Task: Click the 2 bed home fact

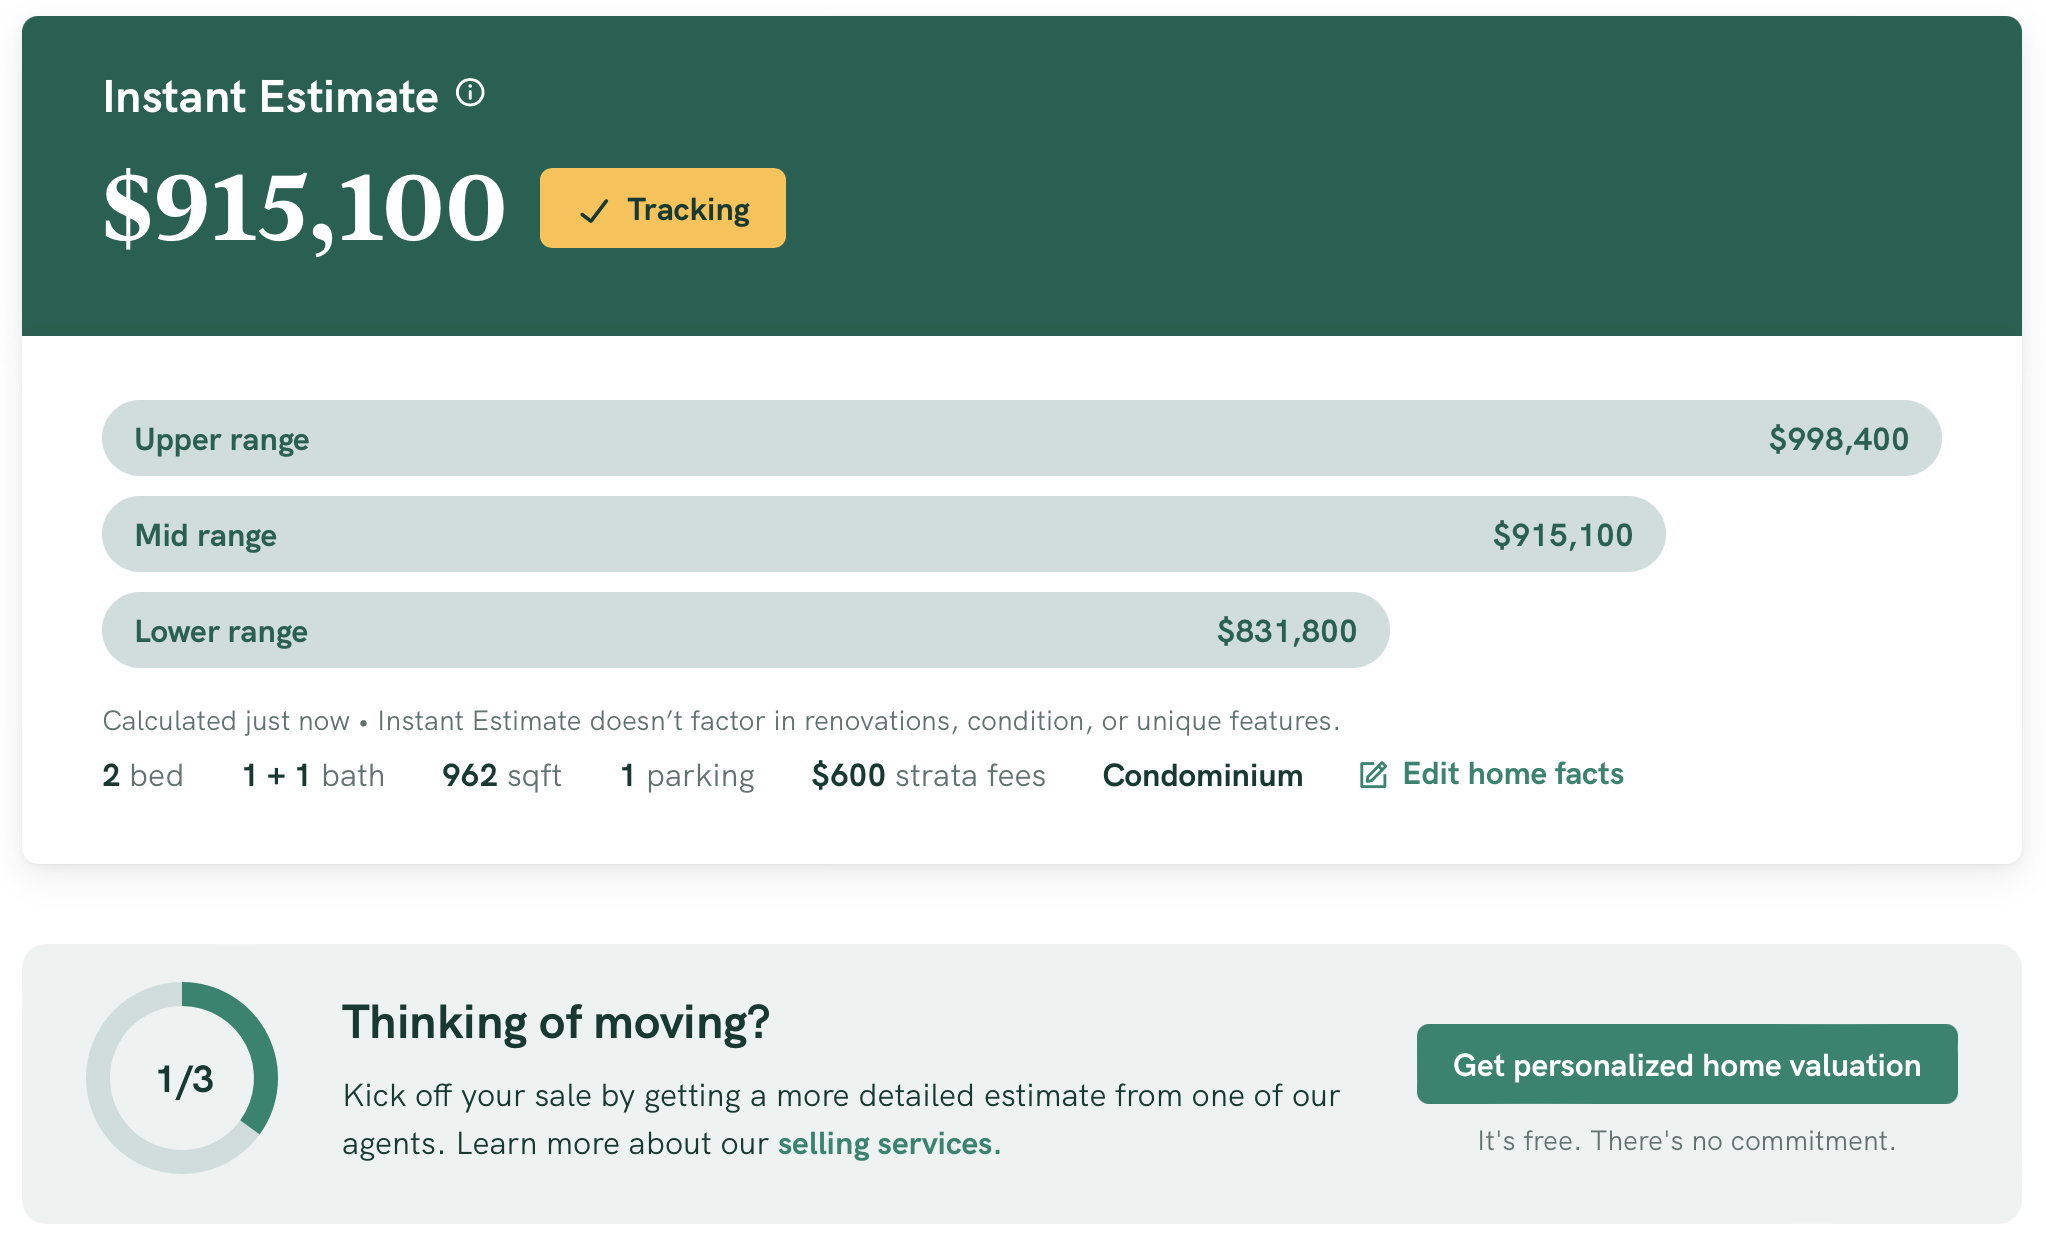Action: coord(143,776)
